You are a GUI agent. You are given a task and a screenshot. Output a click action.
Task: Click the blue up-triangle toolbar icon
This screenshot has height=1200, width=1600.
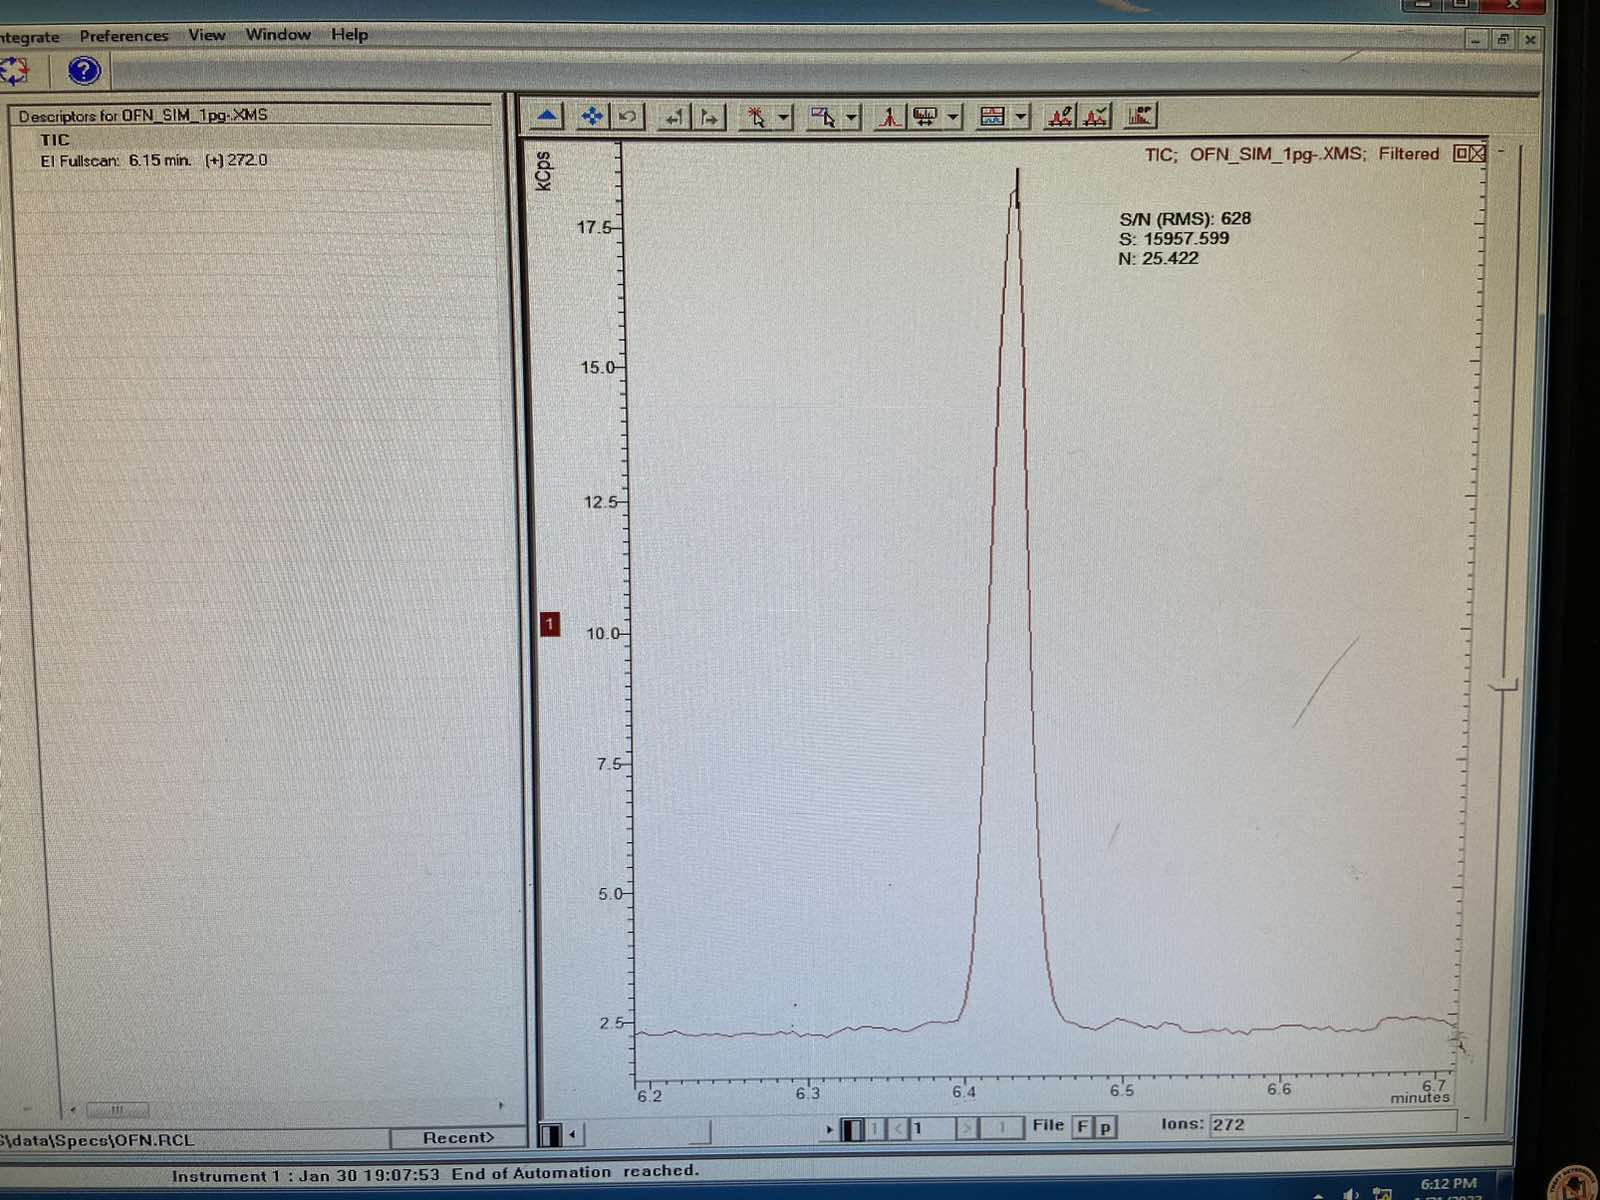[547, 117]
